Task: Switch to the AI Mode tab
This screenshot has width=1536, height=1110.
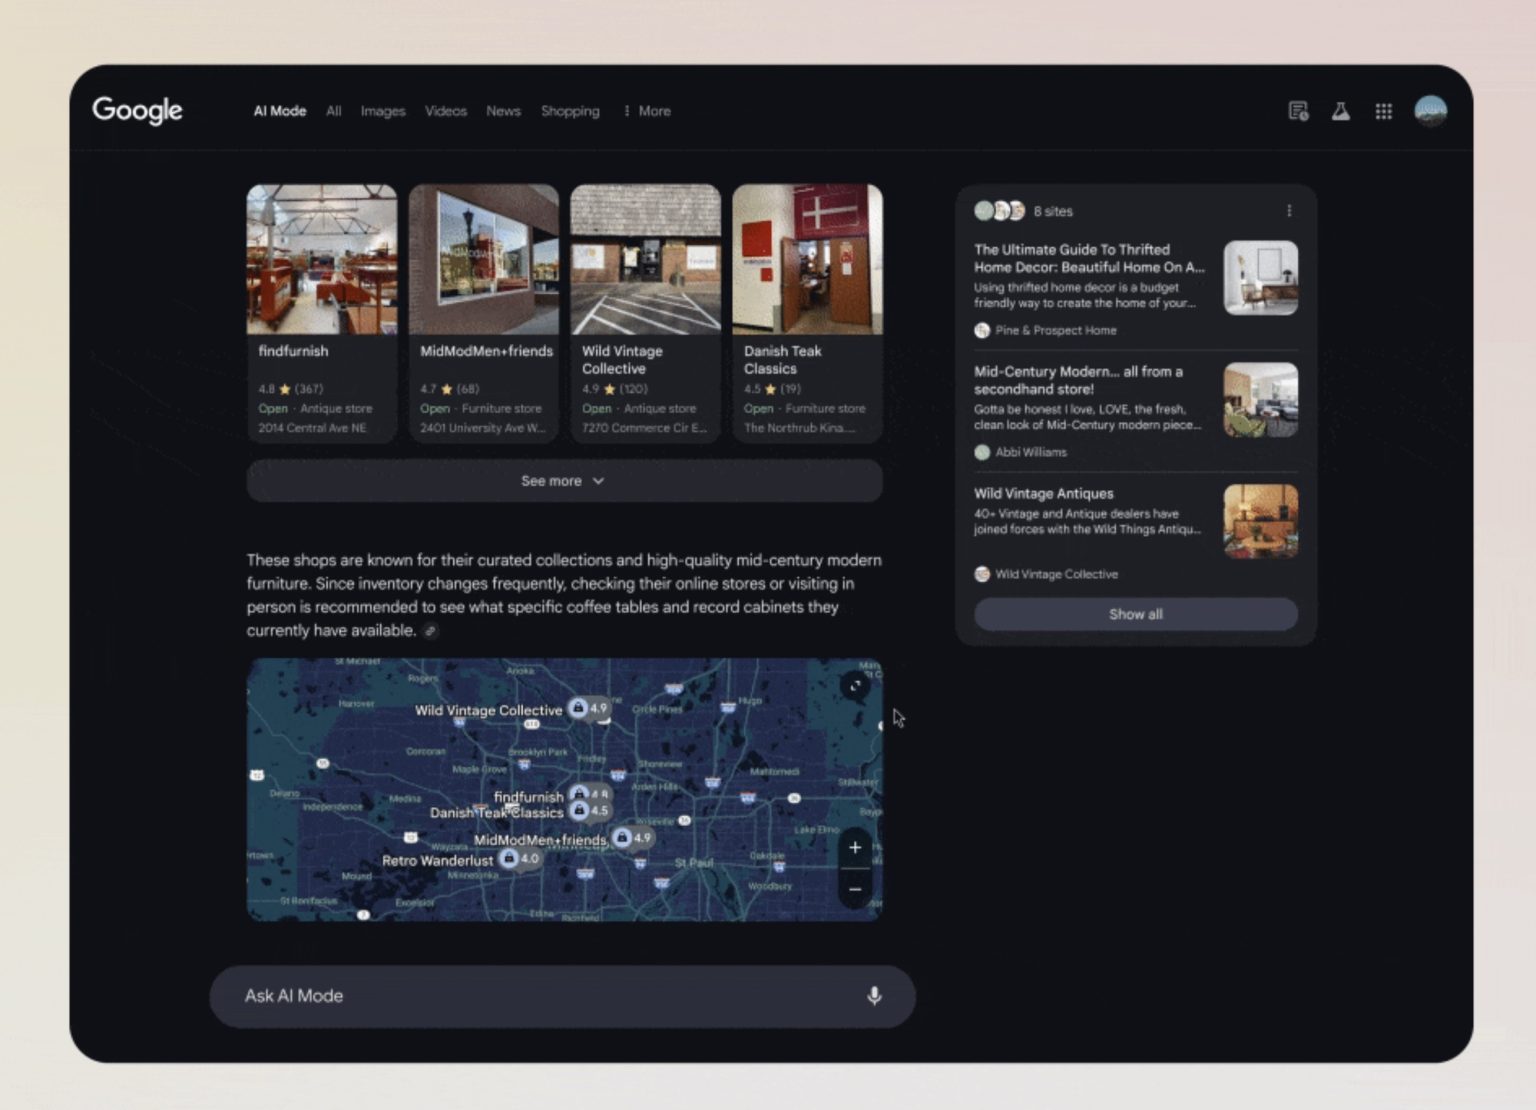Action: click(x=280, y=111)
